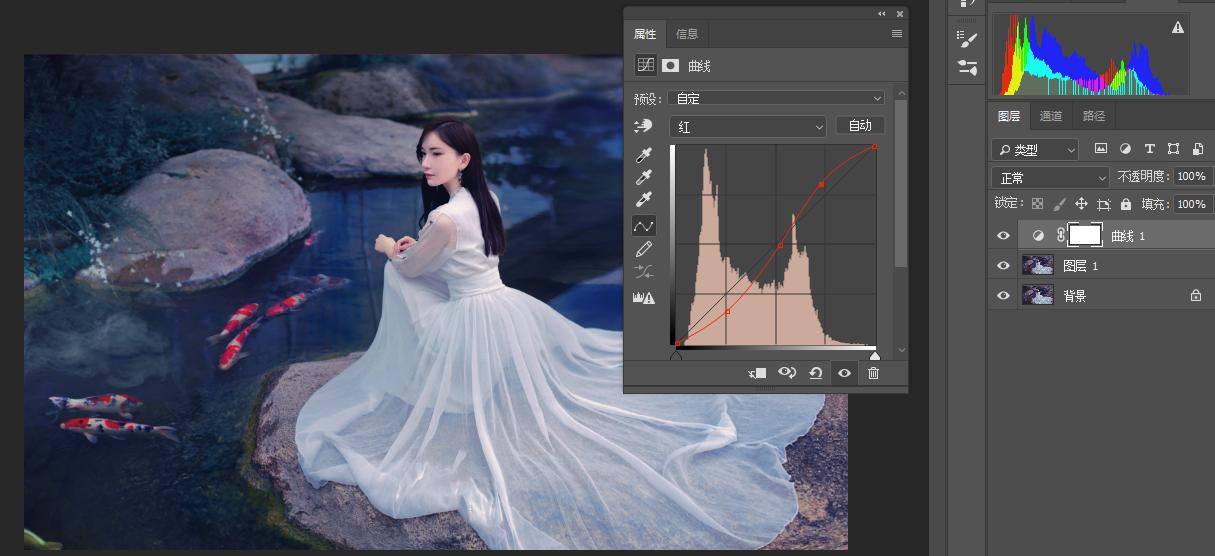Click the mask icon beside 曲线 label
The image size is (1215, 556).
(x=670, y=65)
